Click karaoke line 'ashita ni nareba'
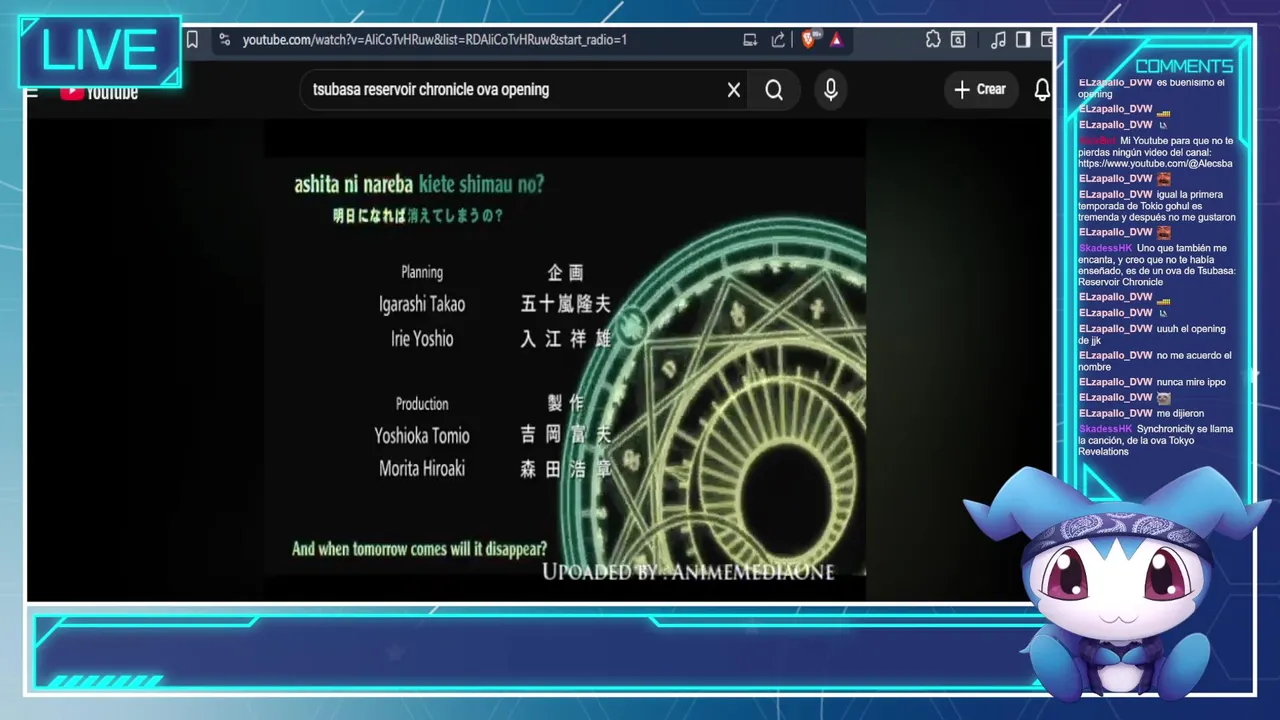This screenshot has height=720, width=1280. [x=353, y=184]
